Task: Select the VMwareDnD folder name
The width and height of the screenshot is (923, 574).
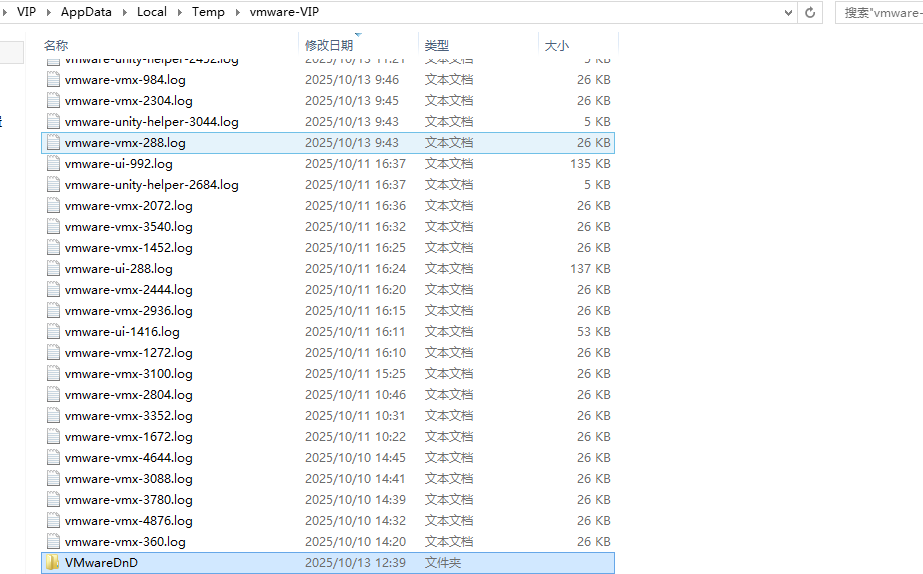Action: click(101, 563)
